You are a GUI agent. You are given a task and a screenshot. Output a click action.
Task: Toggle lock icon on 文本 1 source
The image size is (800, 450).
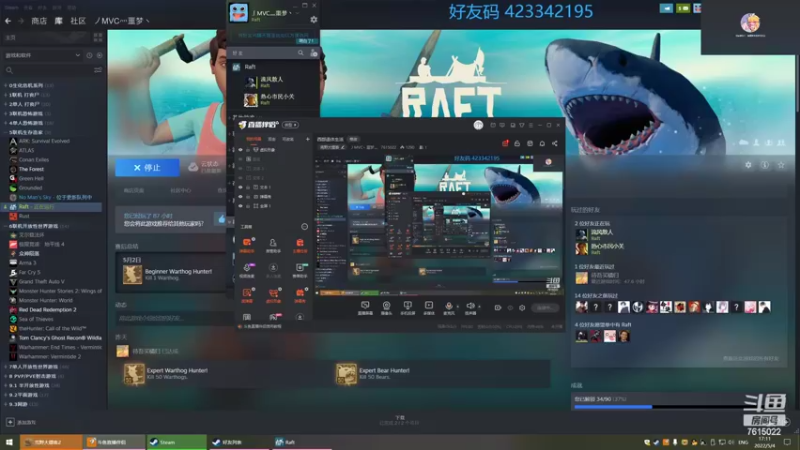(x=248, y=187)
